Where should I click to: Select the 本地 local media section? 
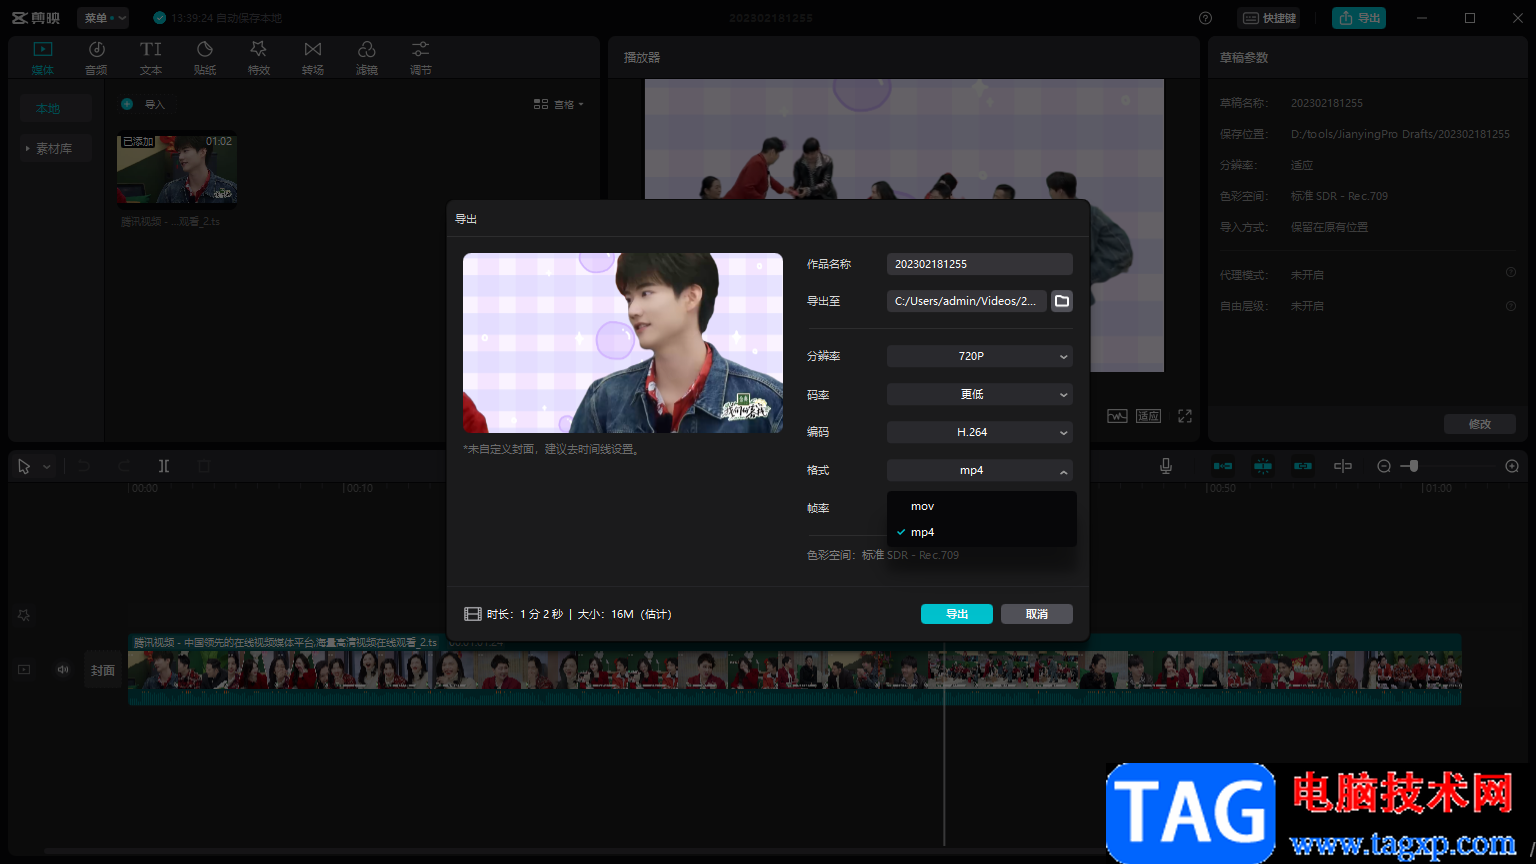(56, 108)
